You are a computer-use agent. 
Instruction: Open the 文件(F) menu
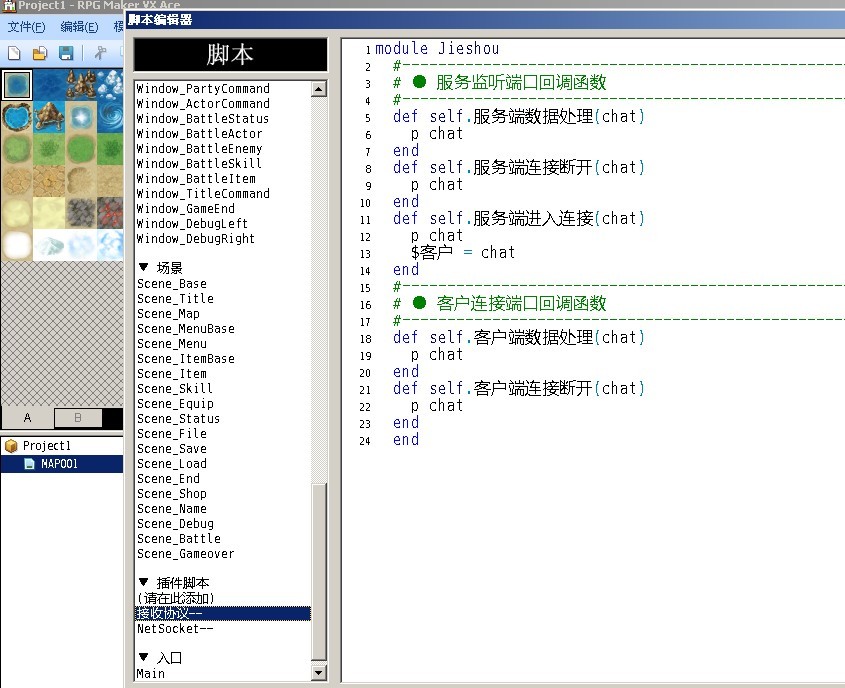(26, 26)
